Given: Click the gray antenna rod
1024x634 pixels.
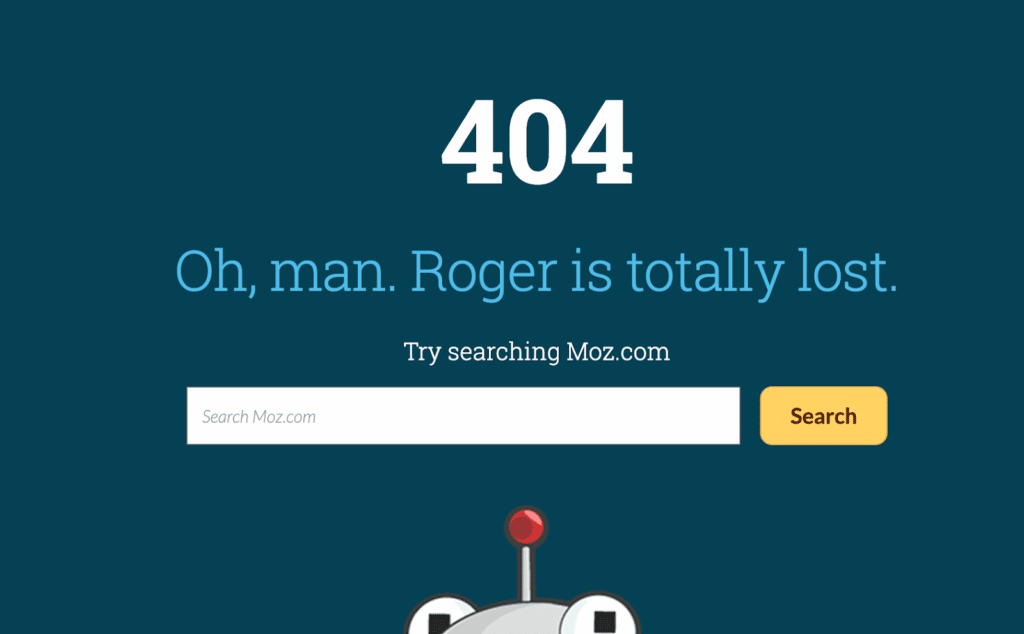Looking at the screenshot, I should 526,573.
